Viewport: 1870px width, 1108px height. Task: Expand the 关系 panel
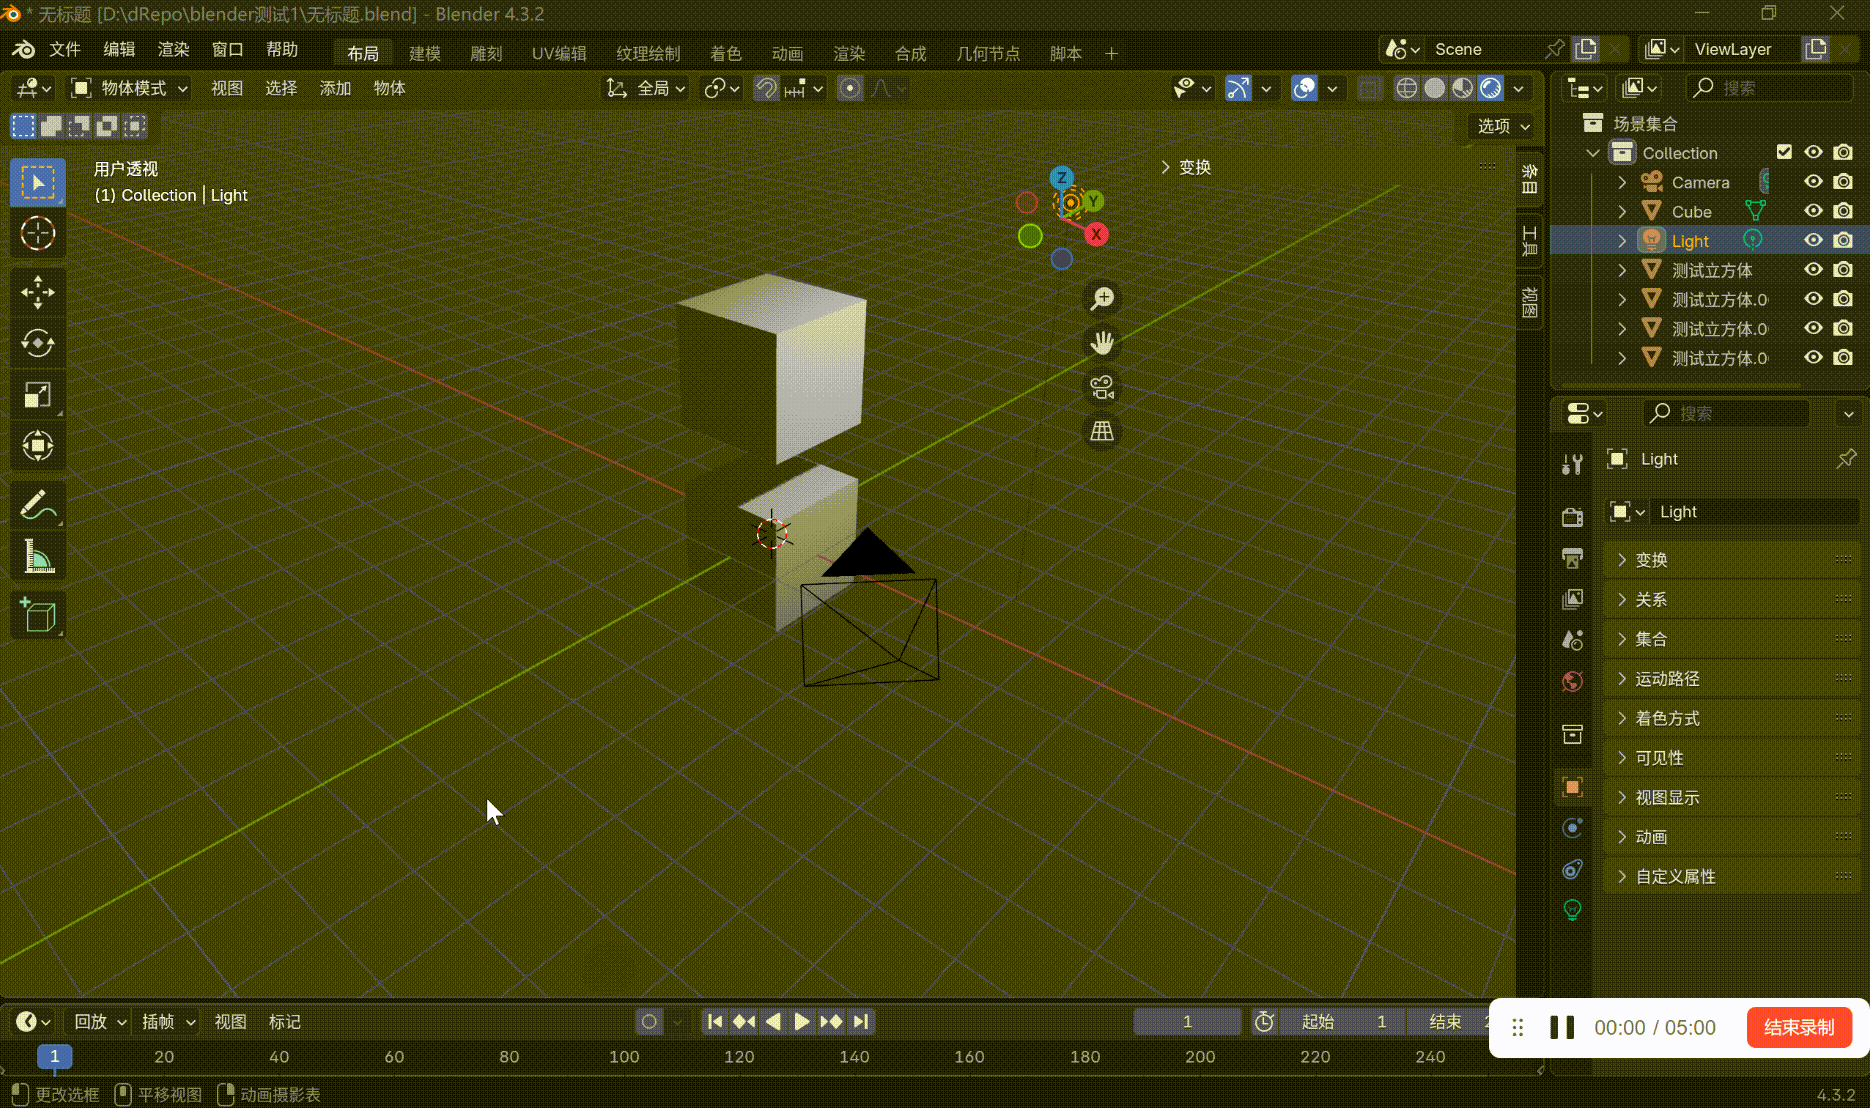tap(1732, 599)
